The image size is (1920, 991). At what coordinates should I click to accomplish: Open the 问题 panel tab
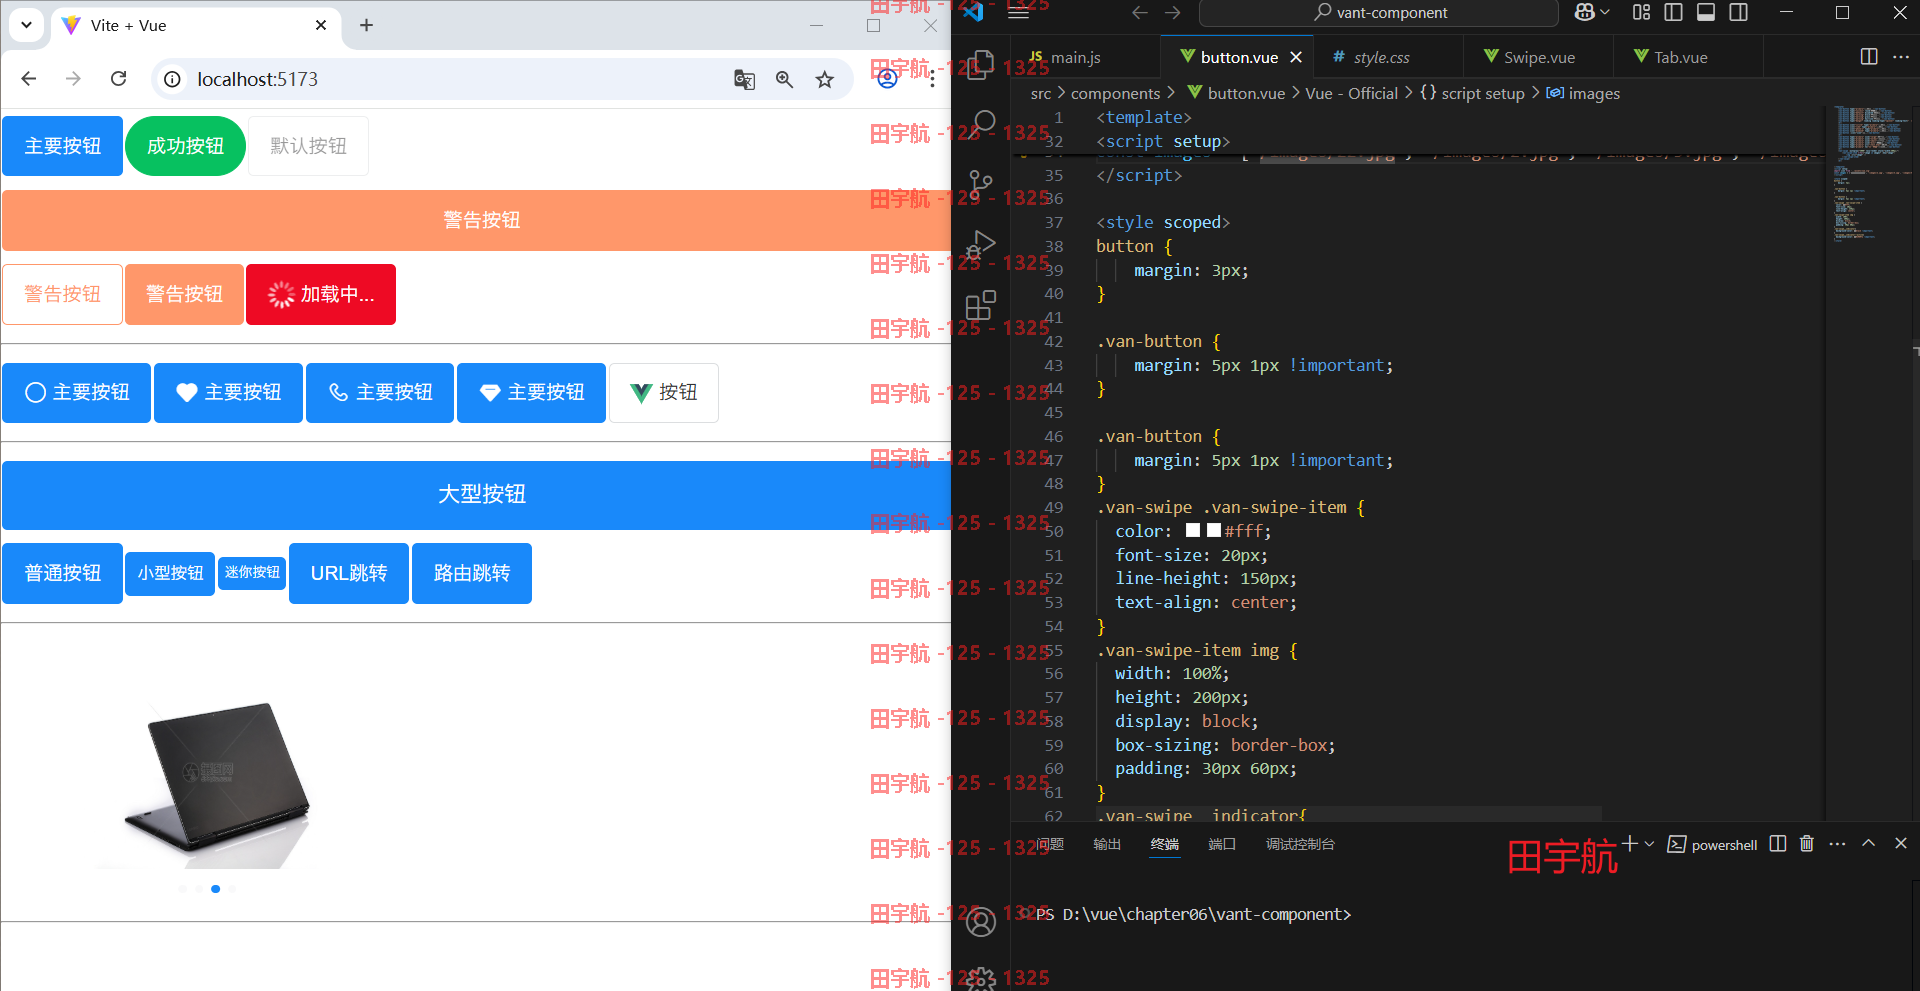[1049, 844]
